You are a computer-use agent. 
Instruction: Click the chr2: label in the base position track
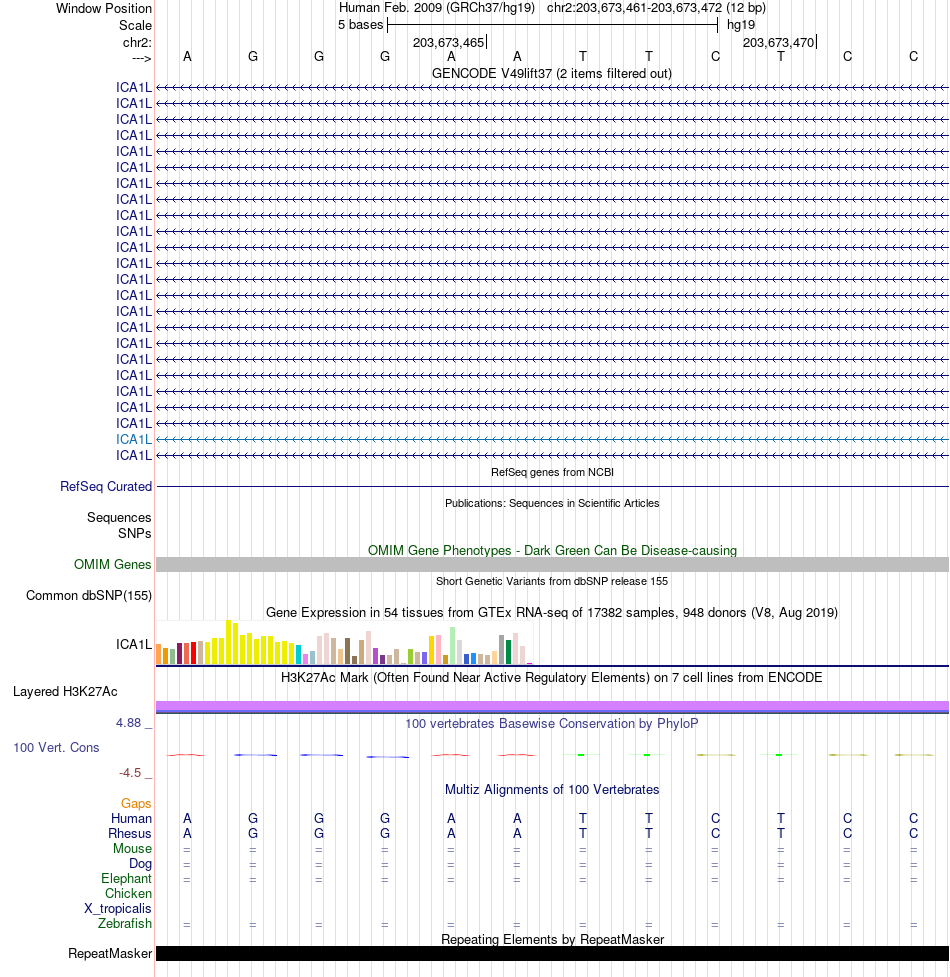[137, 43]
